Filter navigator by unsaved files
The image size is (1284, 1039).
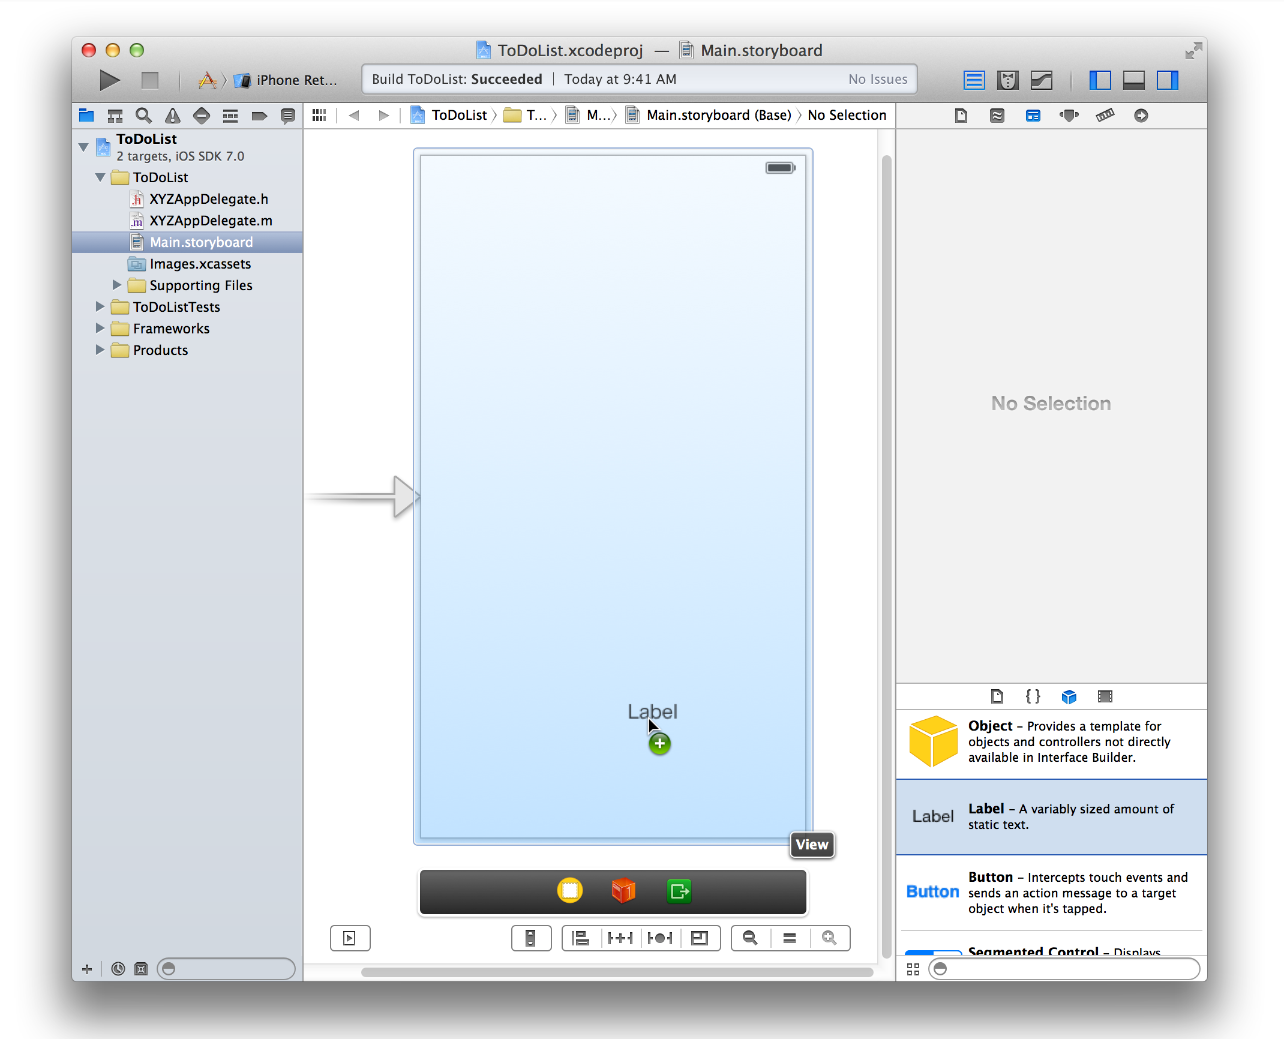point(141,969)
